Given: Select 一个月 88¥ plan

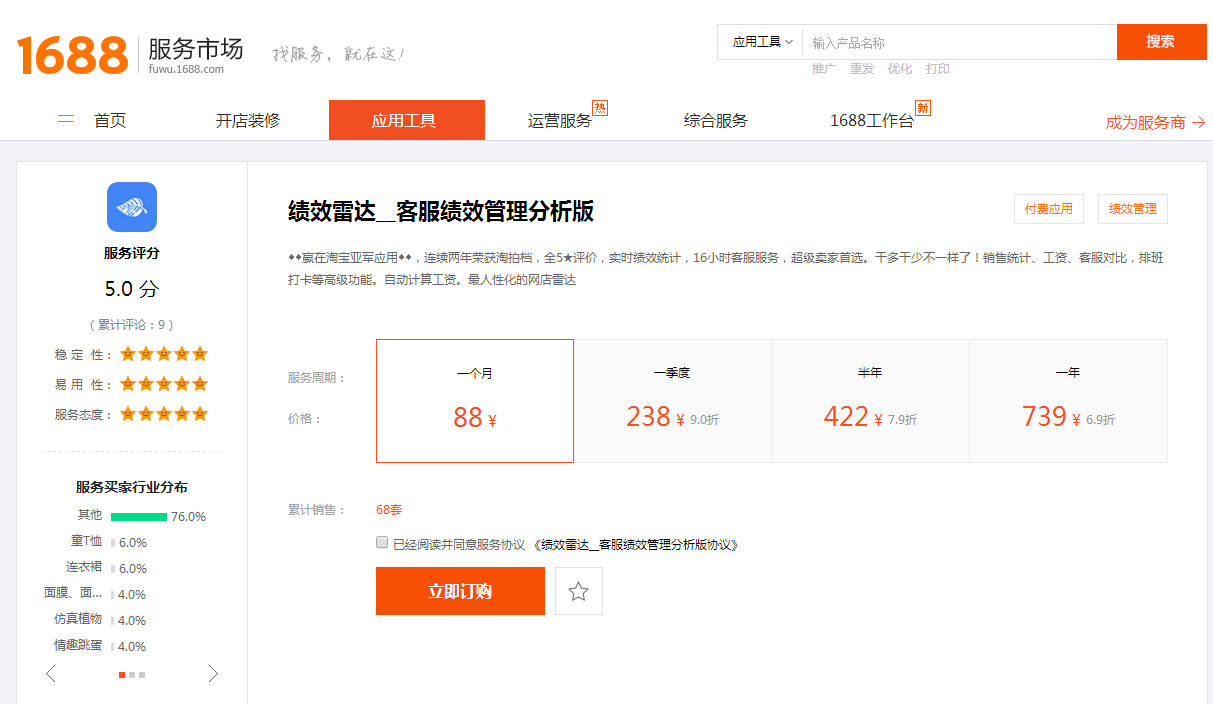Looking at the screenshot, I should [475, 401].
